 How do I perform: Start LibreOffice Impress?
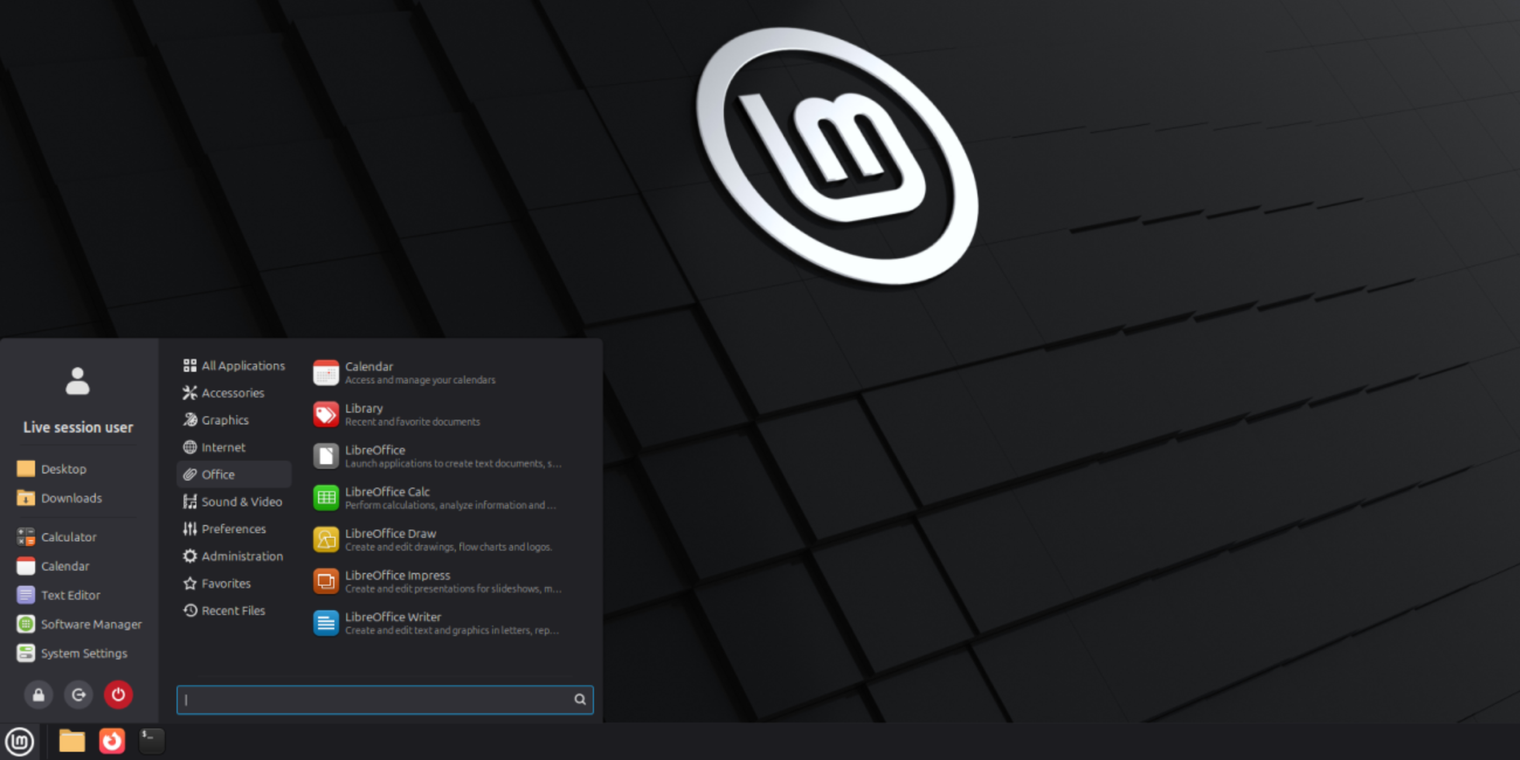[397, 580]
